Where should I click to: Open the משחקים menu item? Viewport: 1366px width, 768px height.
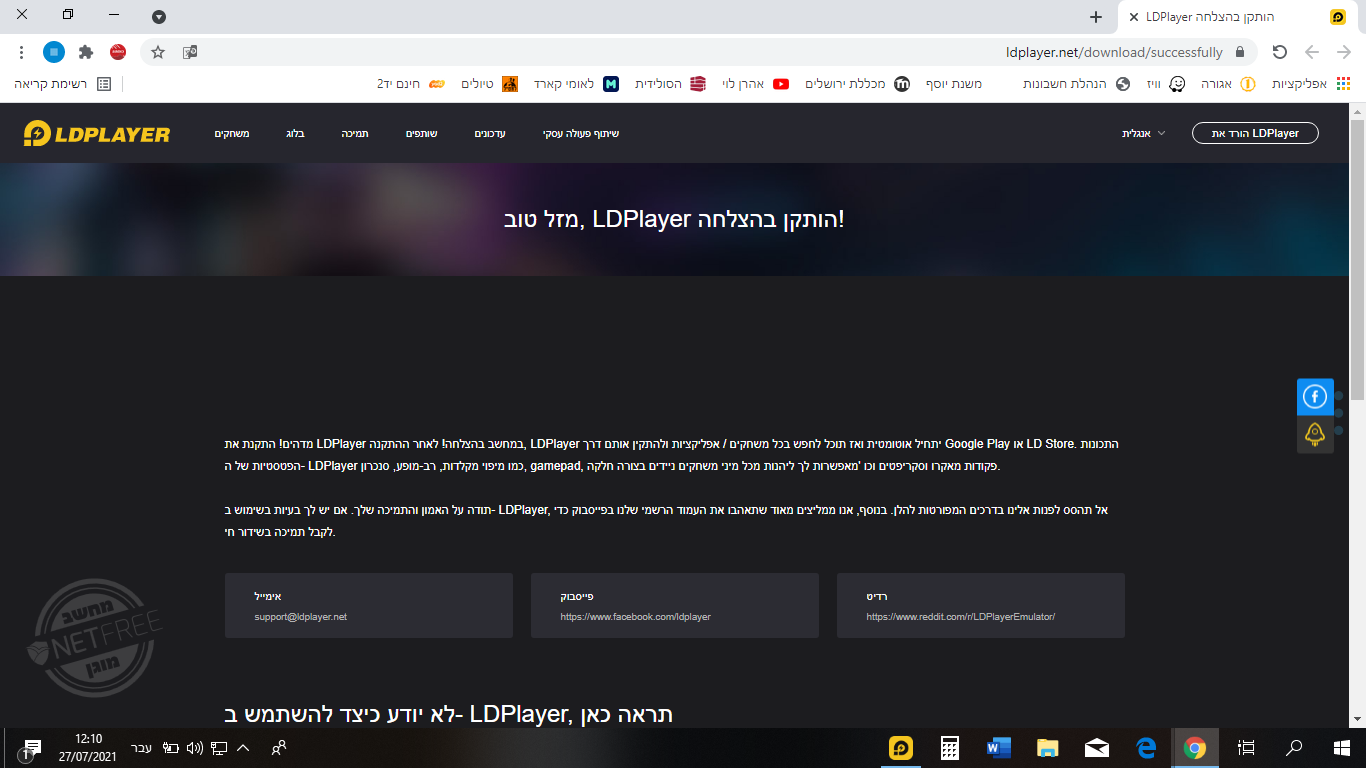click(x=232, y=134)
